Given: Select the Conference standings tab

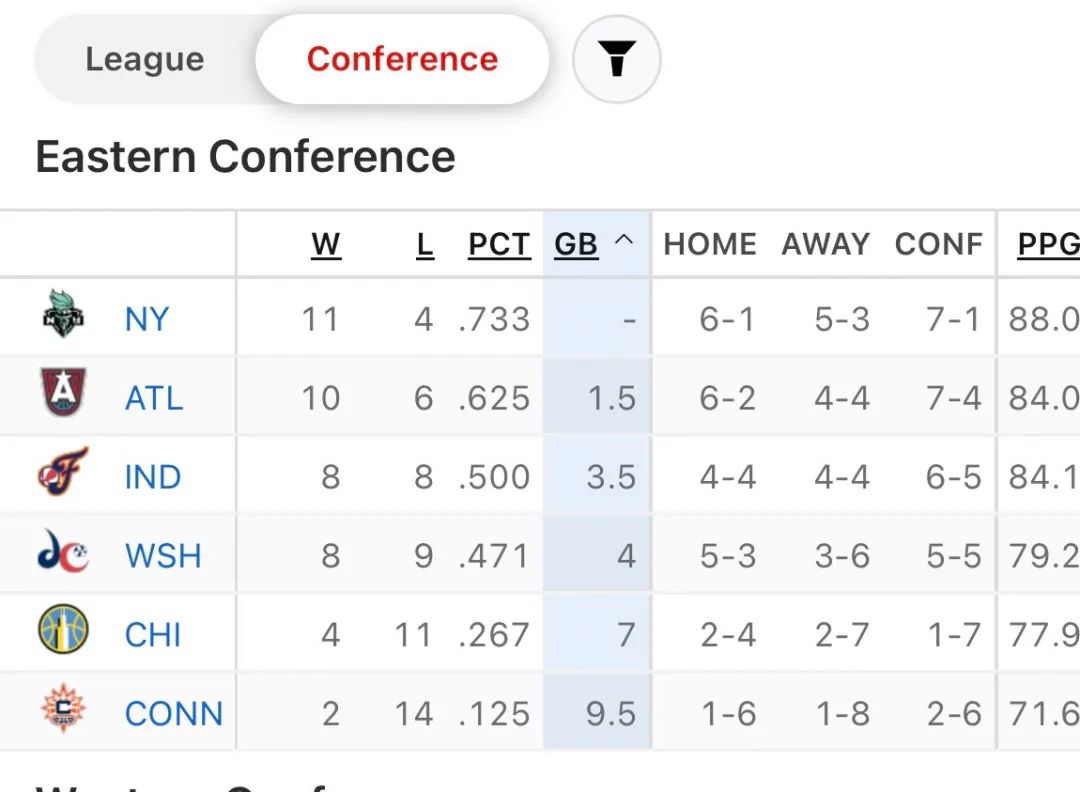Looking at the screenshot, I should coord(402,59).
